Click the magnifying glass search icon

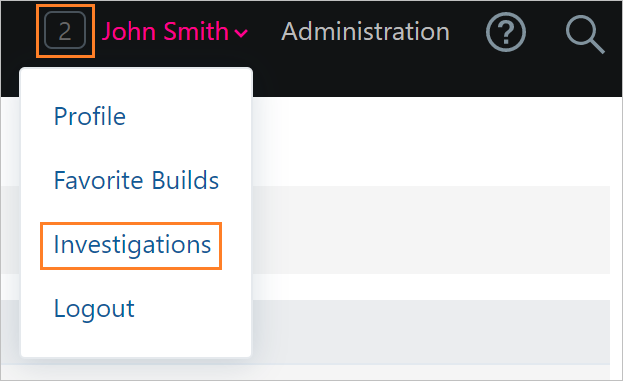pyautogui.click(x=585, y=34)
